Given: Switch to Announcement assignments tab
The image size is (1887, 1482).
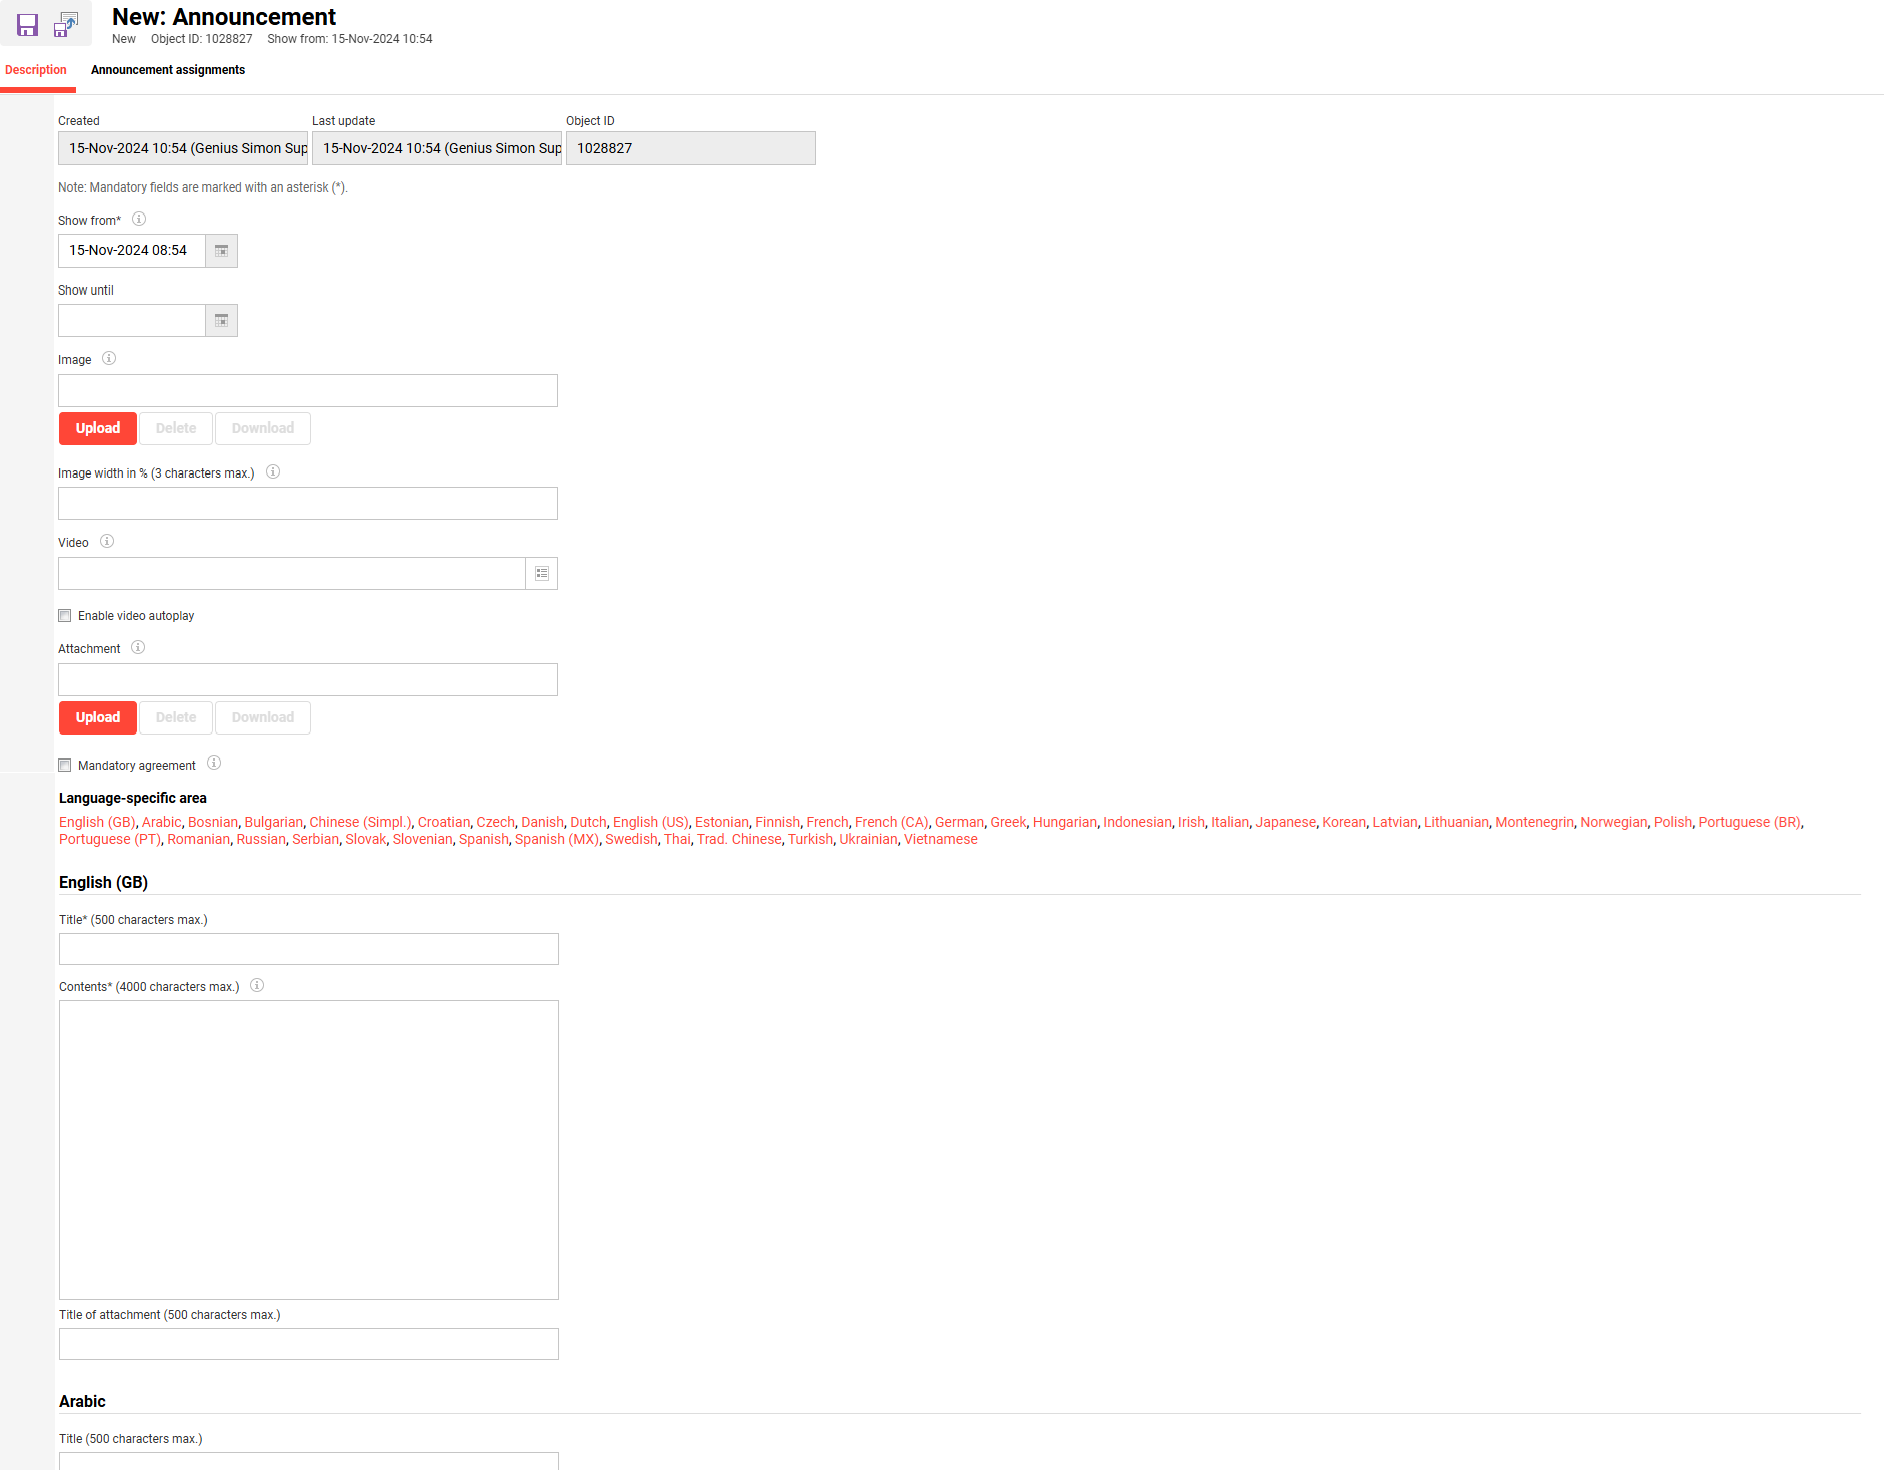Looking at the screenshot, I should click(168, 70).
